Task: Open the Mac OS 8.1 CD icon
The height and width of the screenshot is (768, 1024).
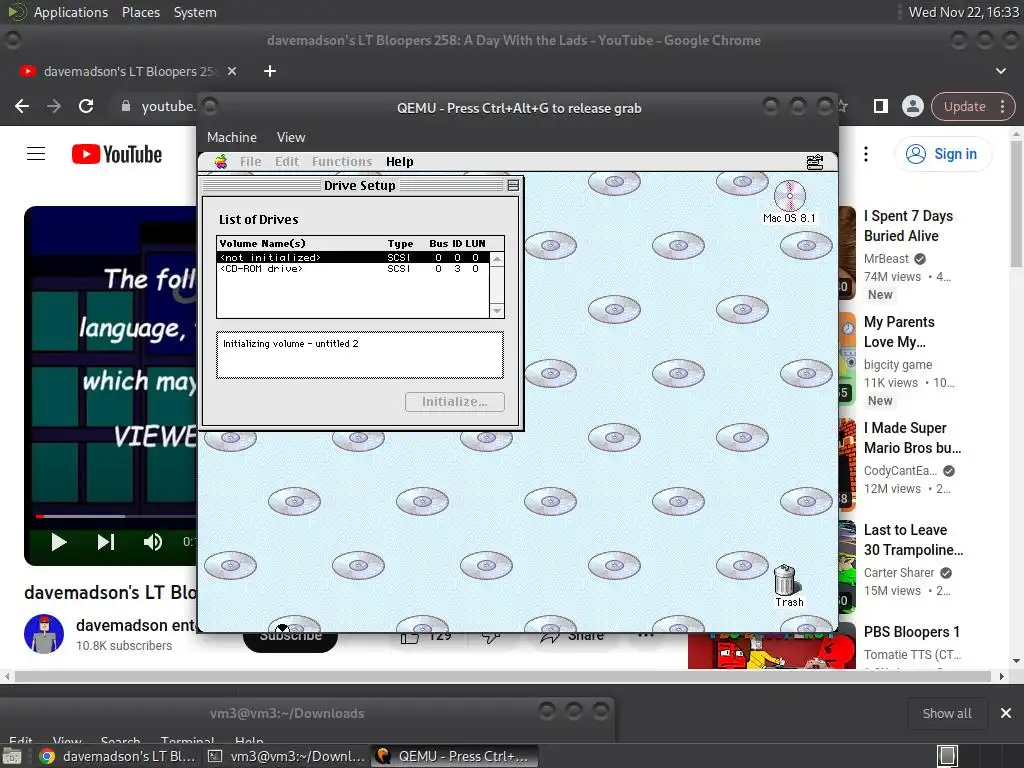Action: (789, 202)
